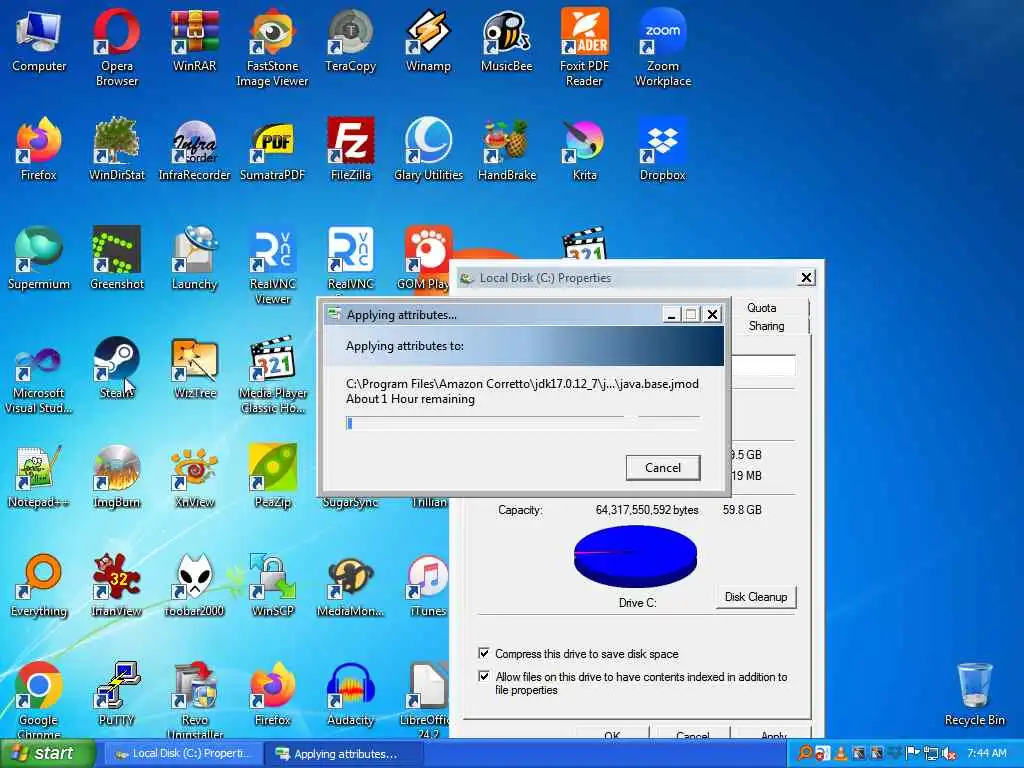The height and width of the screenshot is (768, 1024).
Task: Open the HandBrake desktop icon
Action: point(506,149)
